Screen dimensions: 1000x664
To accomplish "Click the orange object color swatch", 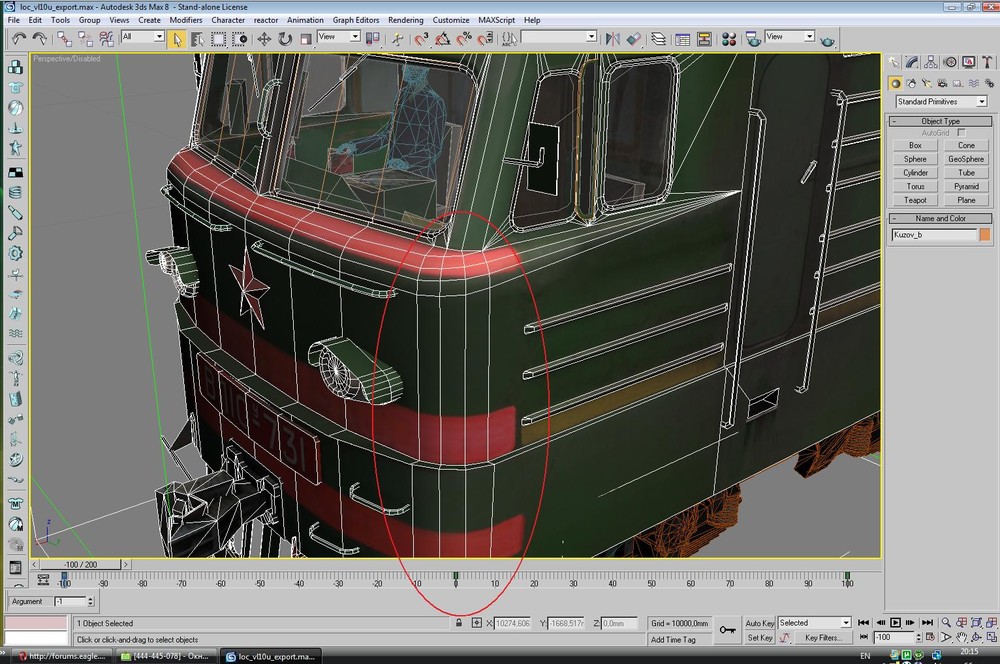I will point(985,235).
